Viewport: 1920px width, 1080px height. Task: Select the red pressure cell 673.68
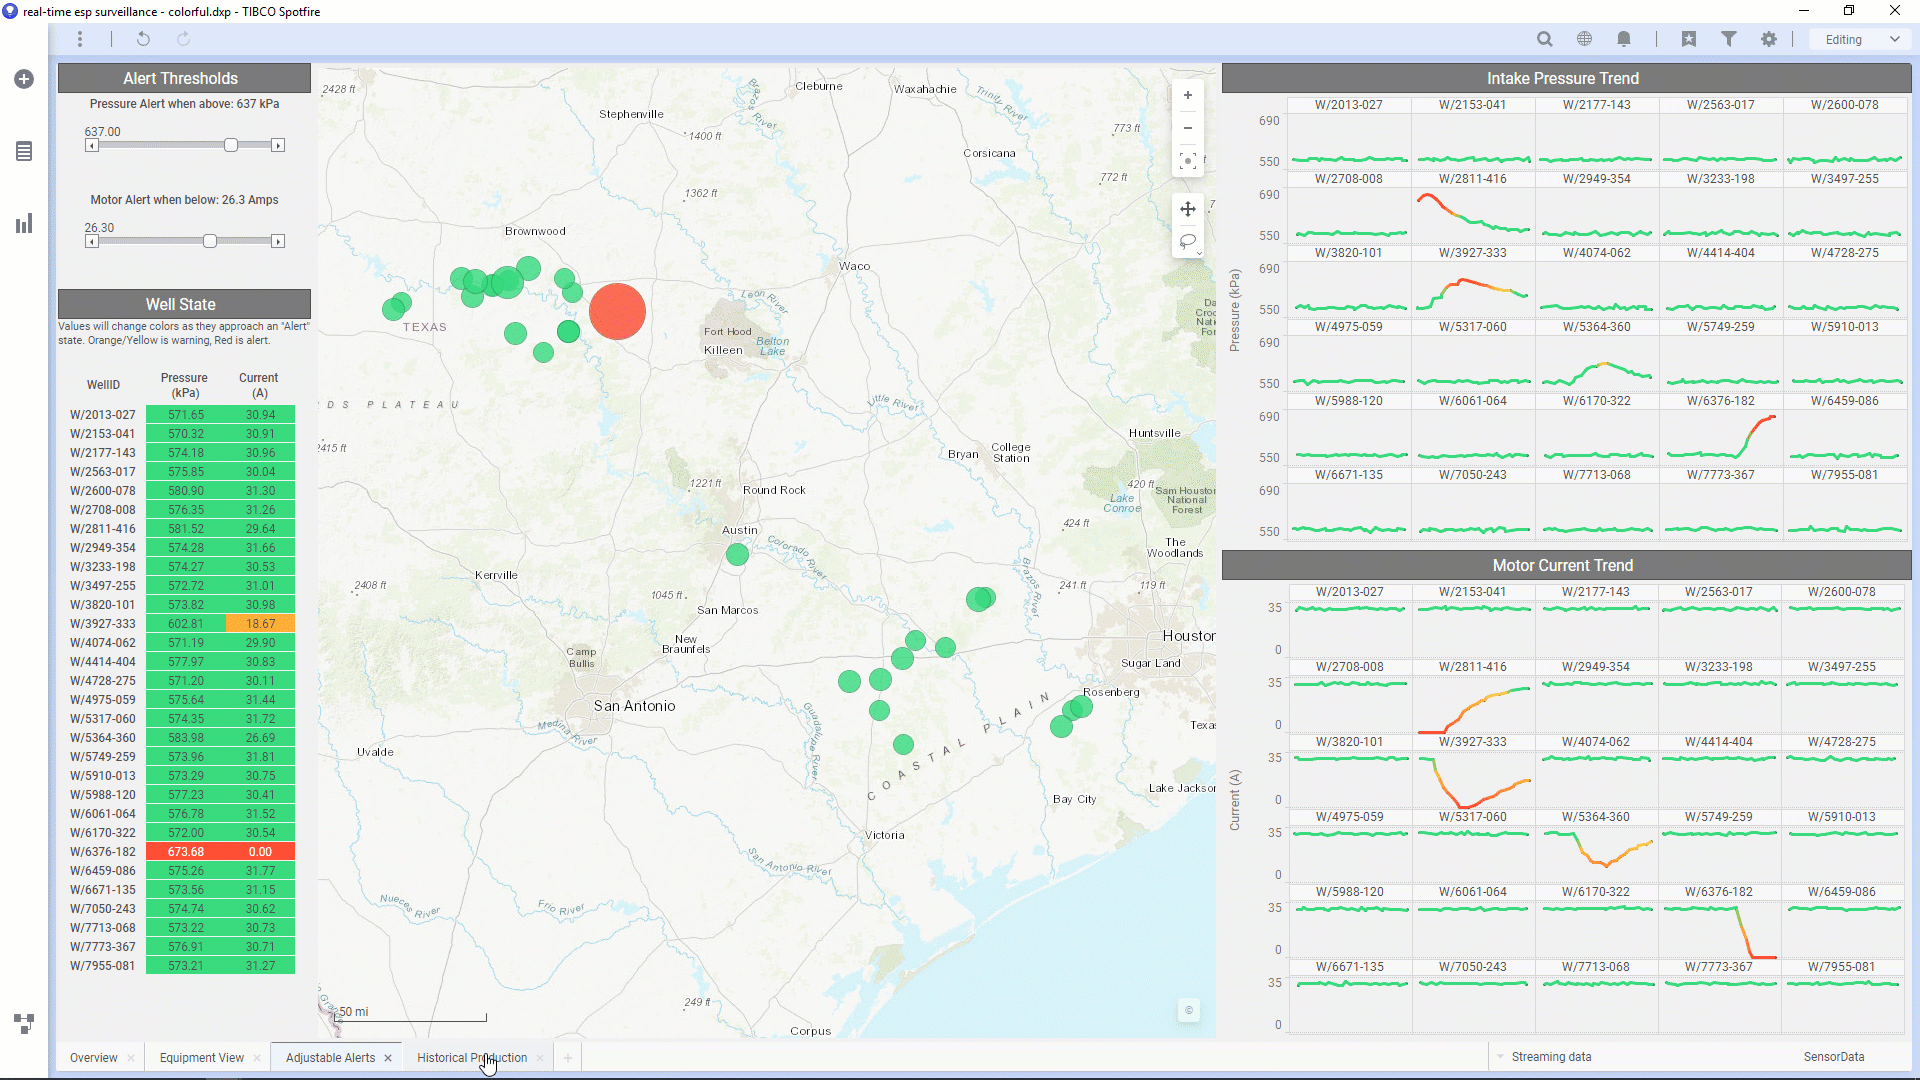point(186,852)
